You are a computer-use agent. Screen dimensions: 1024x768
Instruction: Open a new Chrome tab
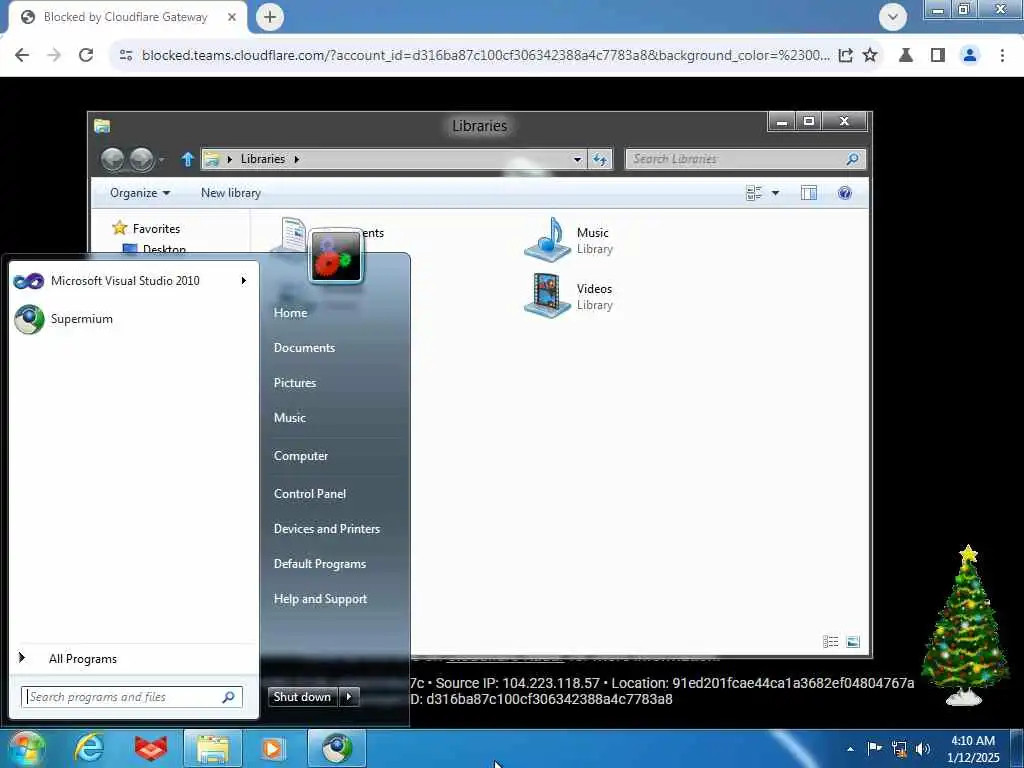270,17
